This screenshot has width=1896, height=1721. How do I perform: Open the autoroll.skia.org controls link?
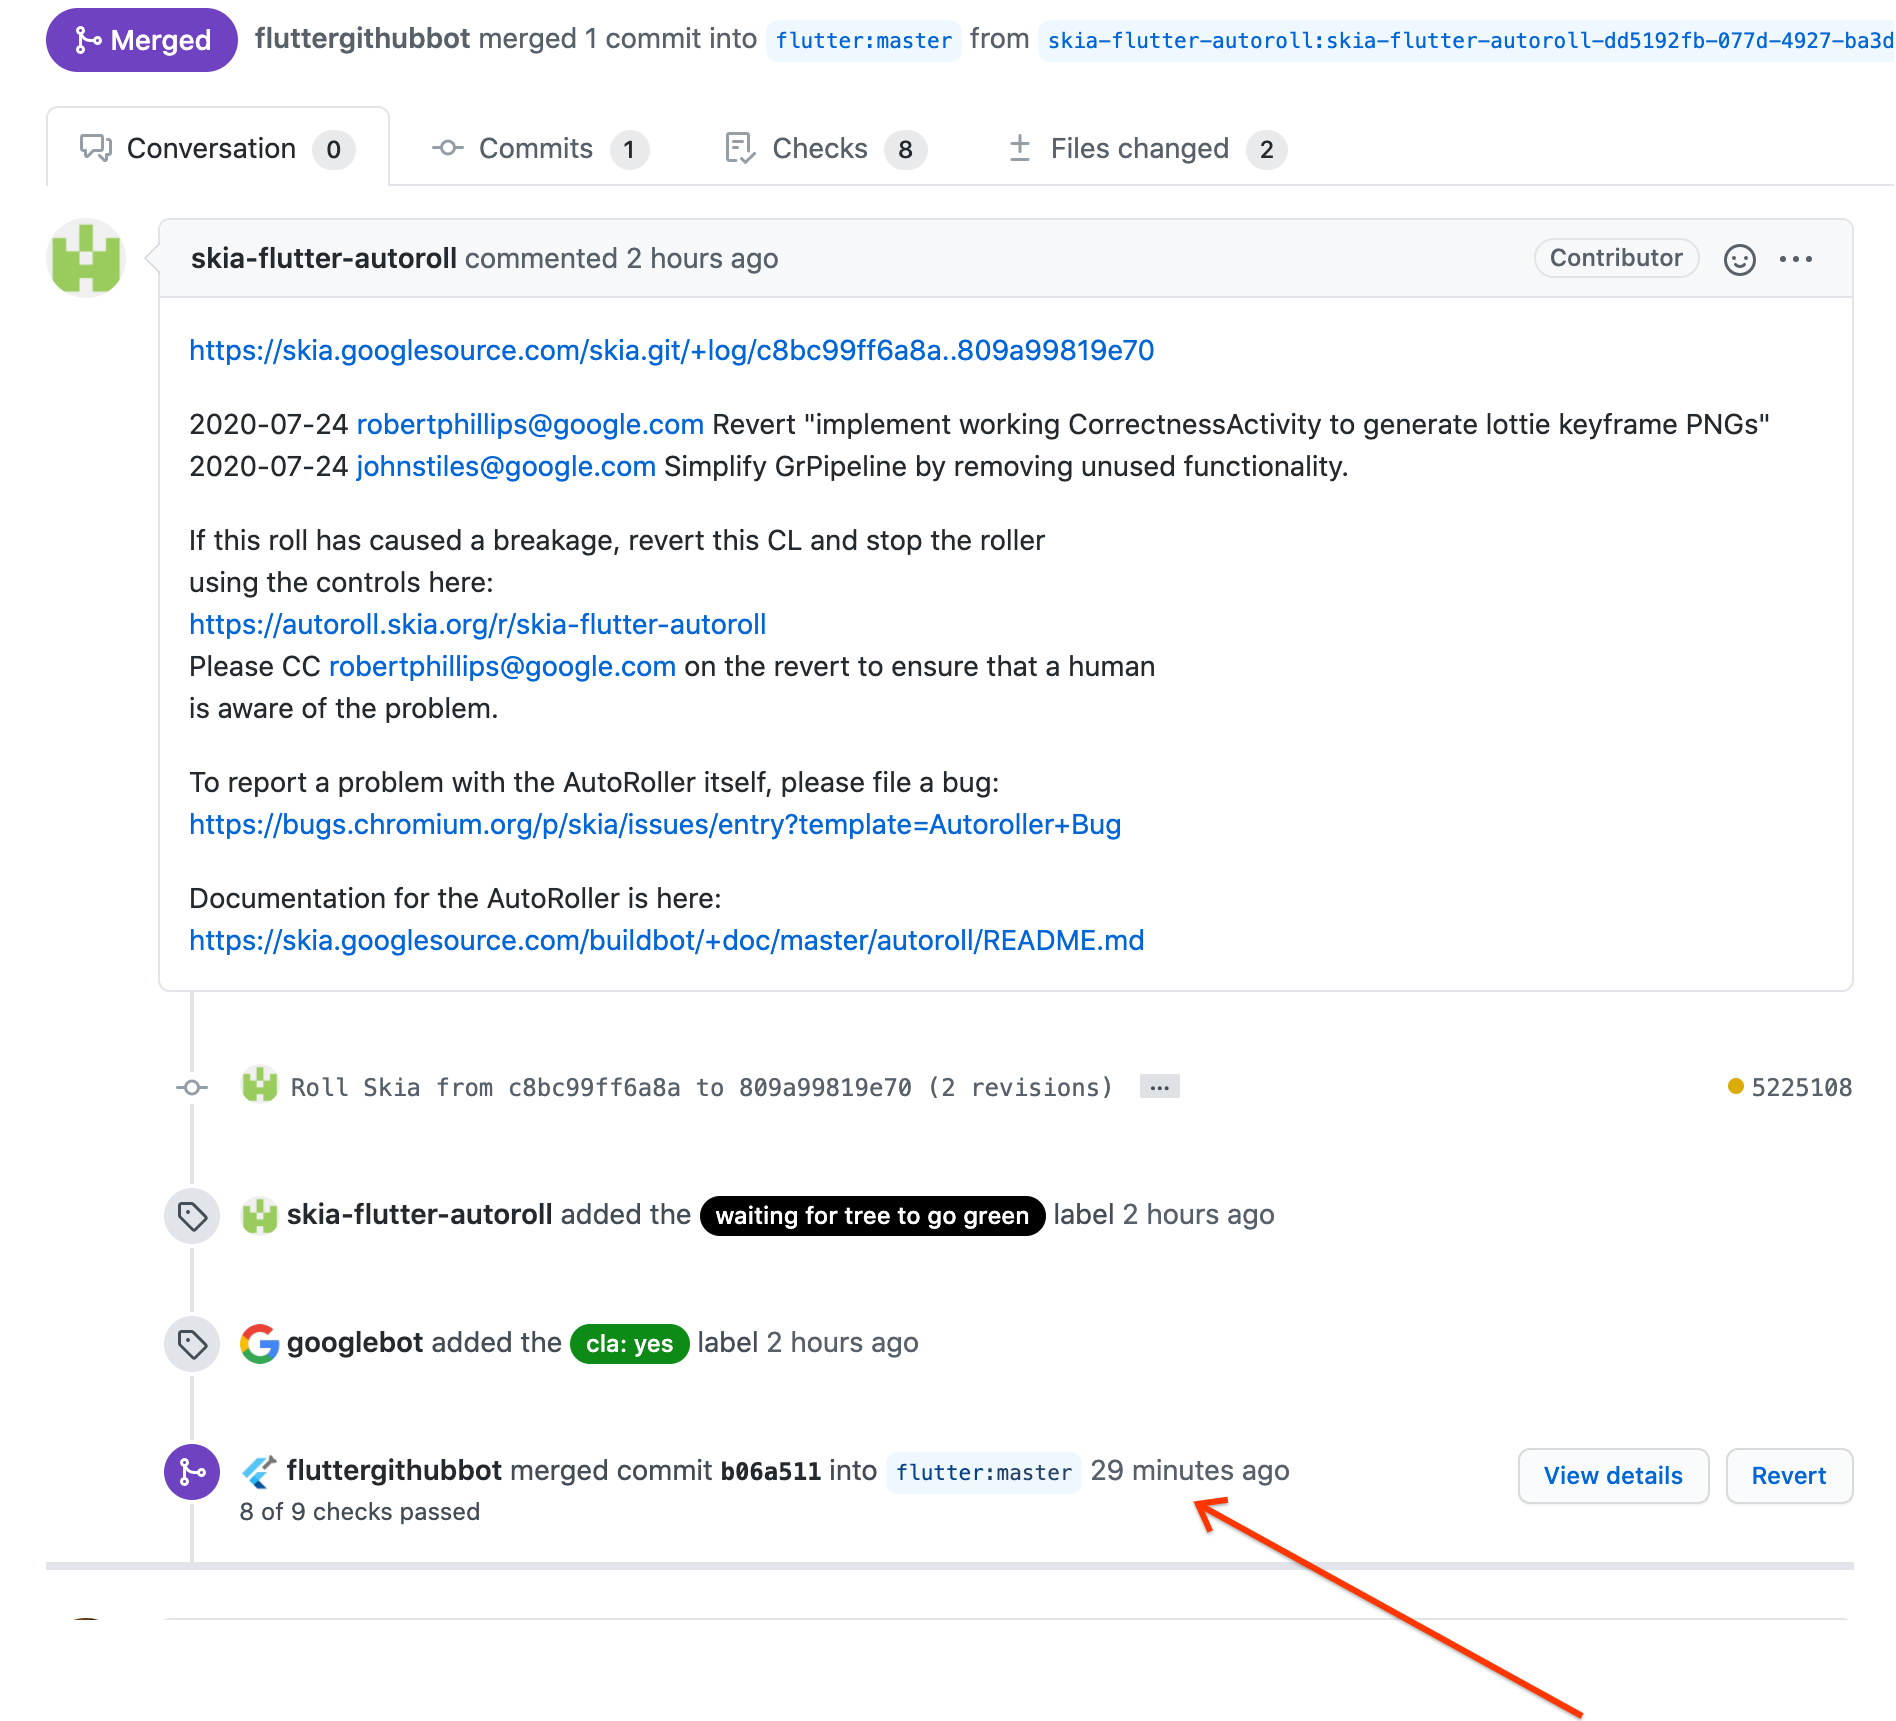pos(476,624)
